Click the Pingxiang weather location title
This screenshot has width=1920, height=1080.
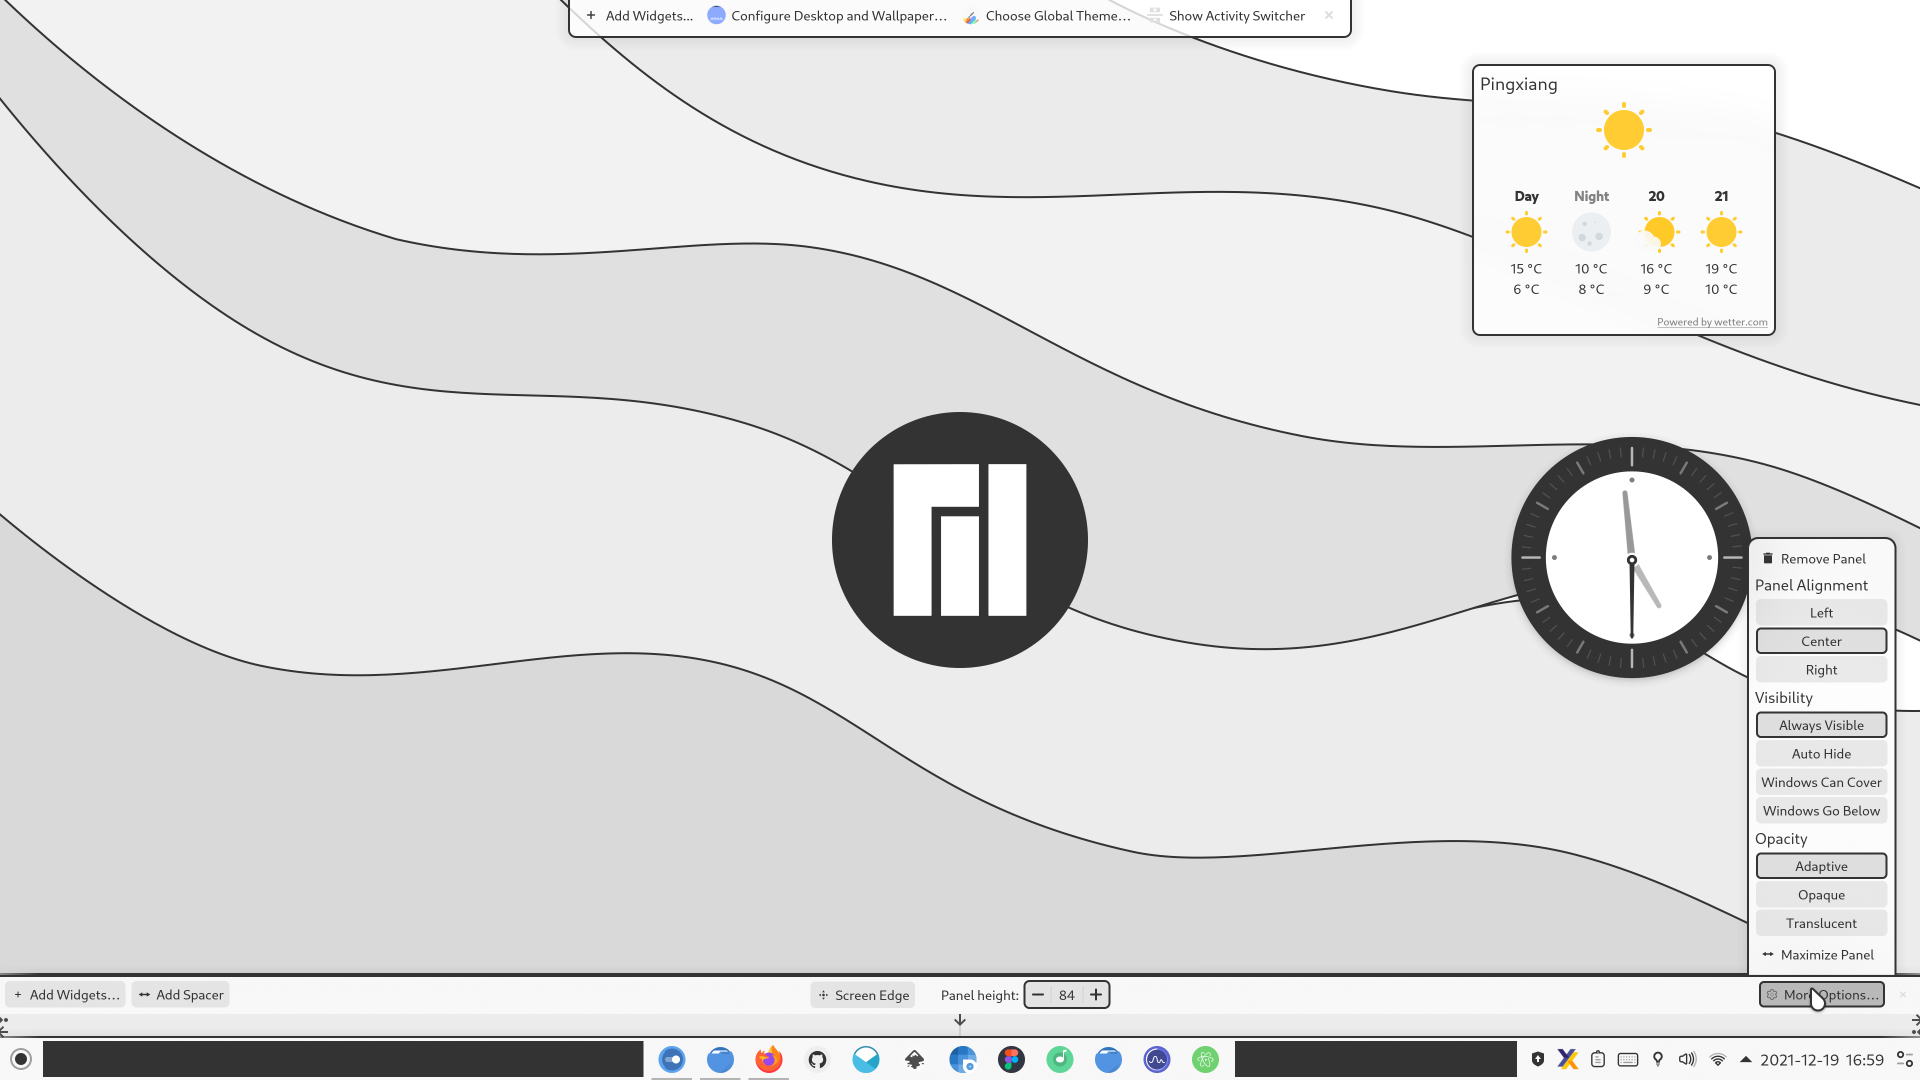pyautogui.click(x=1519, y=85)
